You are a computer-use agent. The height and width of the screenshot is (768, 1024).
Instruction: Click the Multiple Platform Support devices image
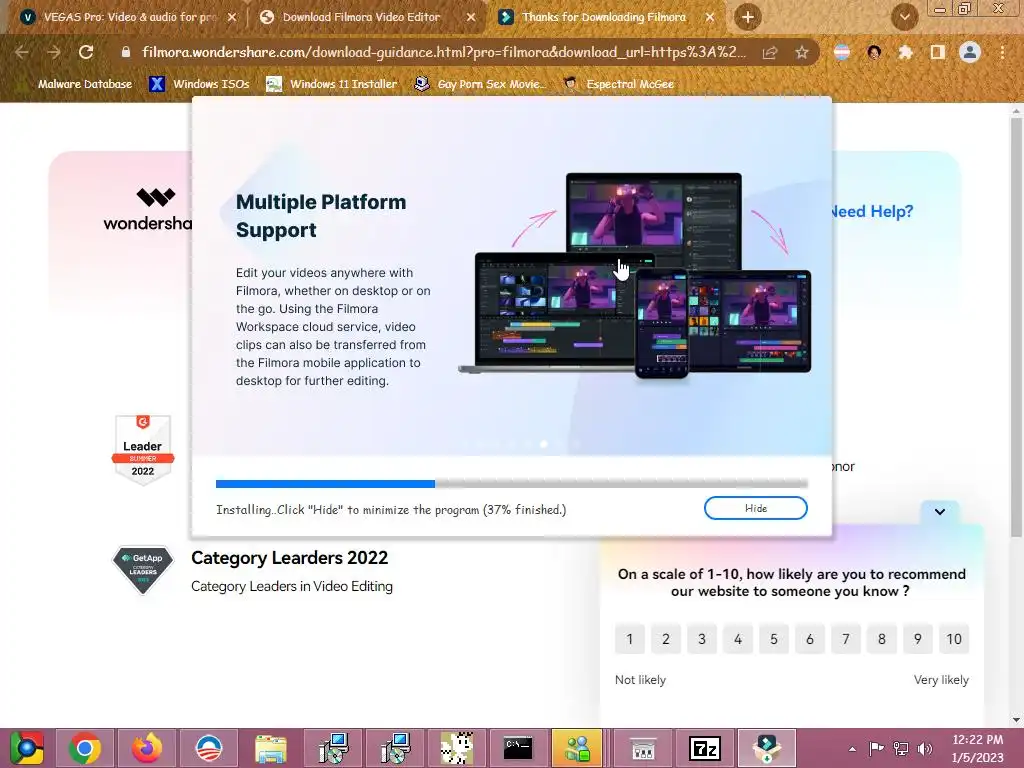(x=635, y=275)
